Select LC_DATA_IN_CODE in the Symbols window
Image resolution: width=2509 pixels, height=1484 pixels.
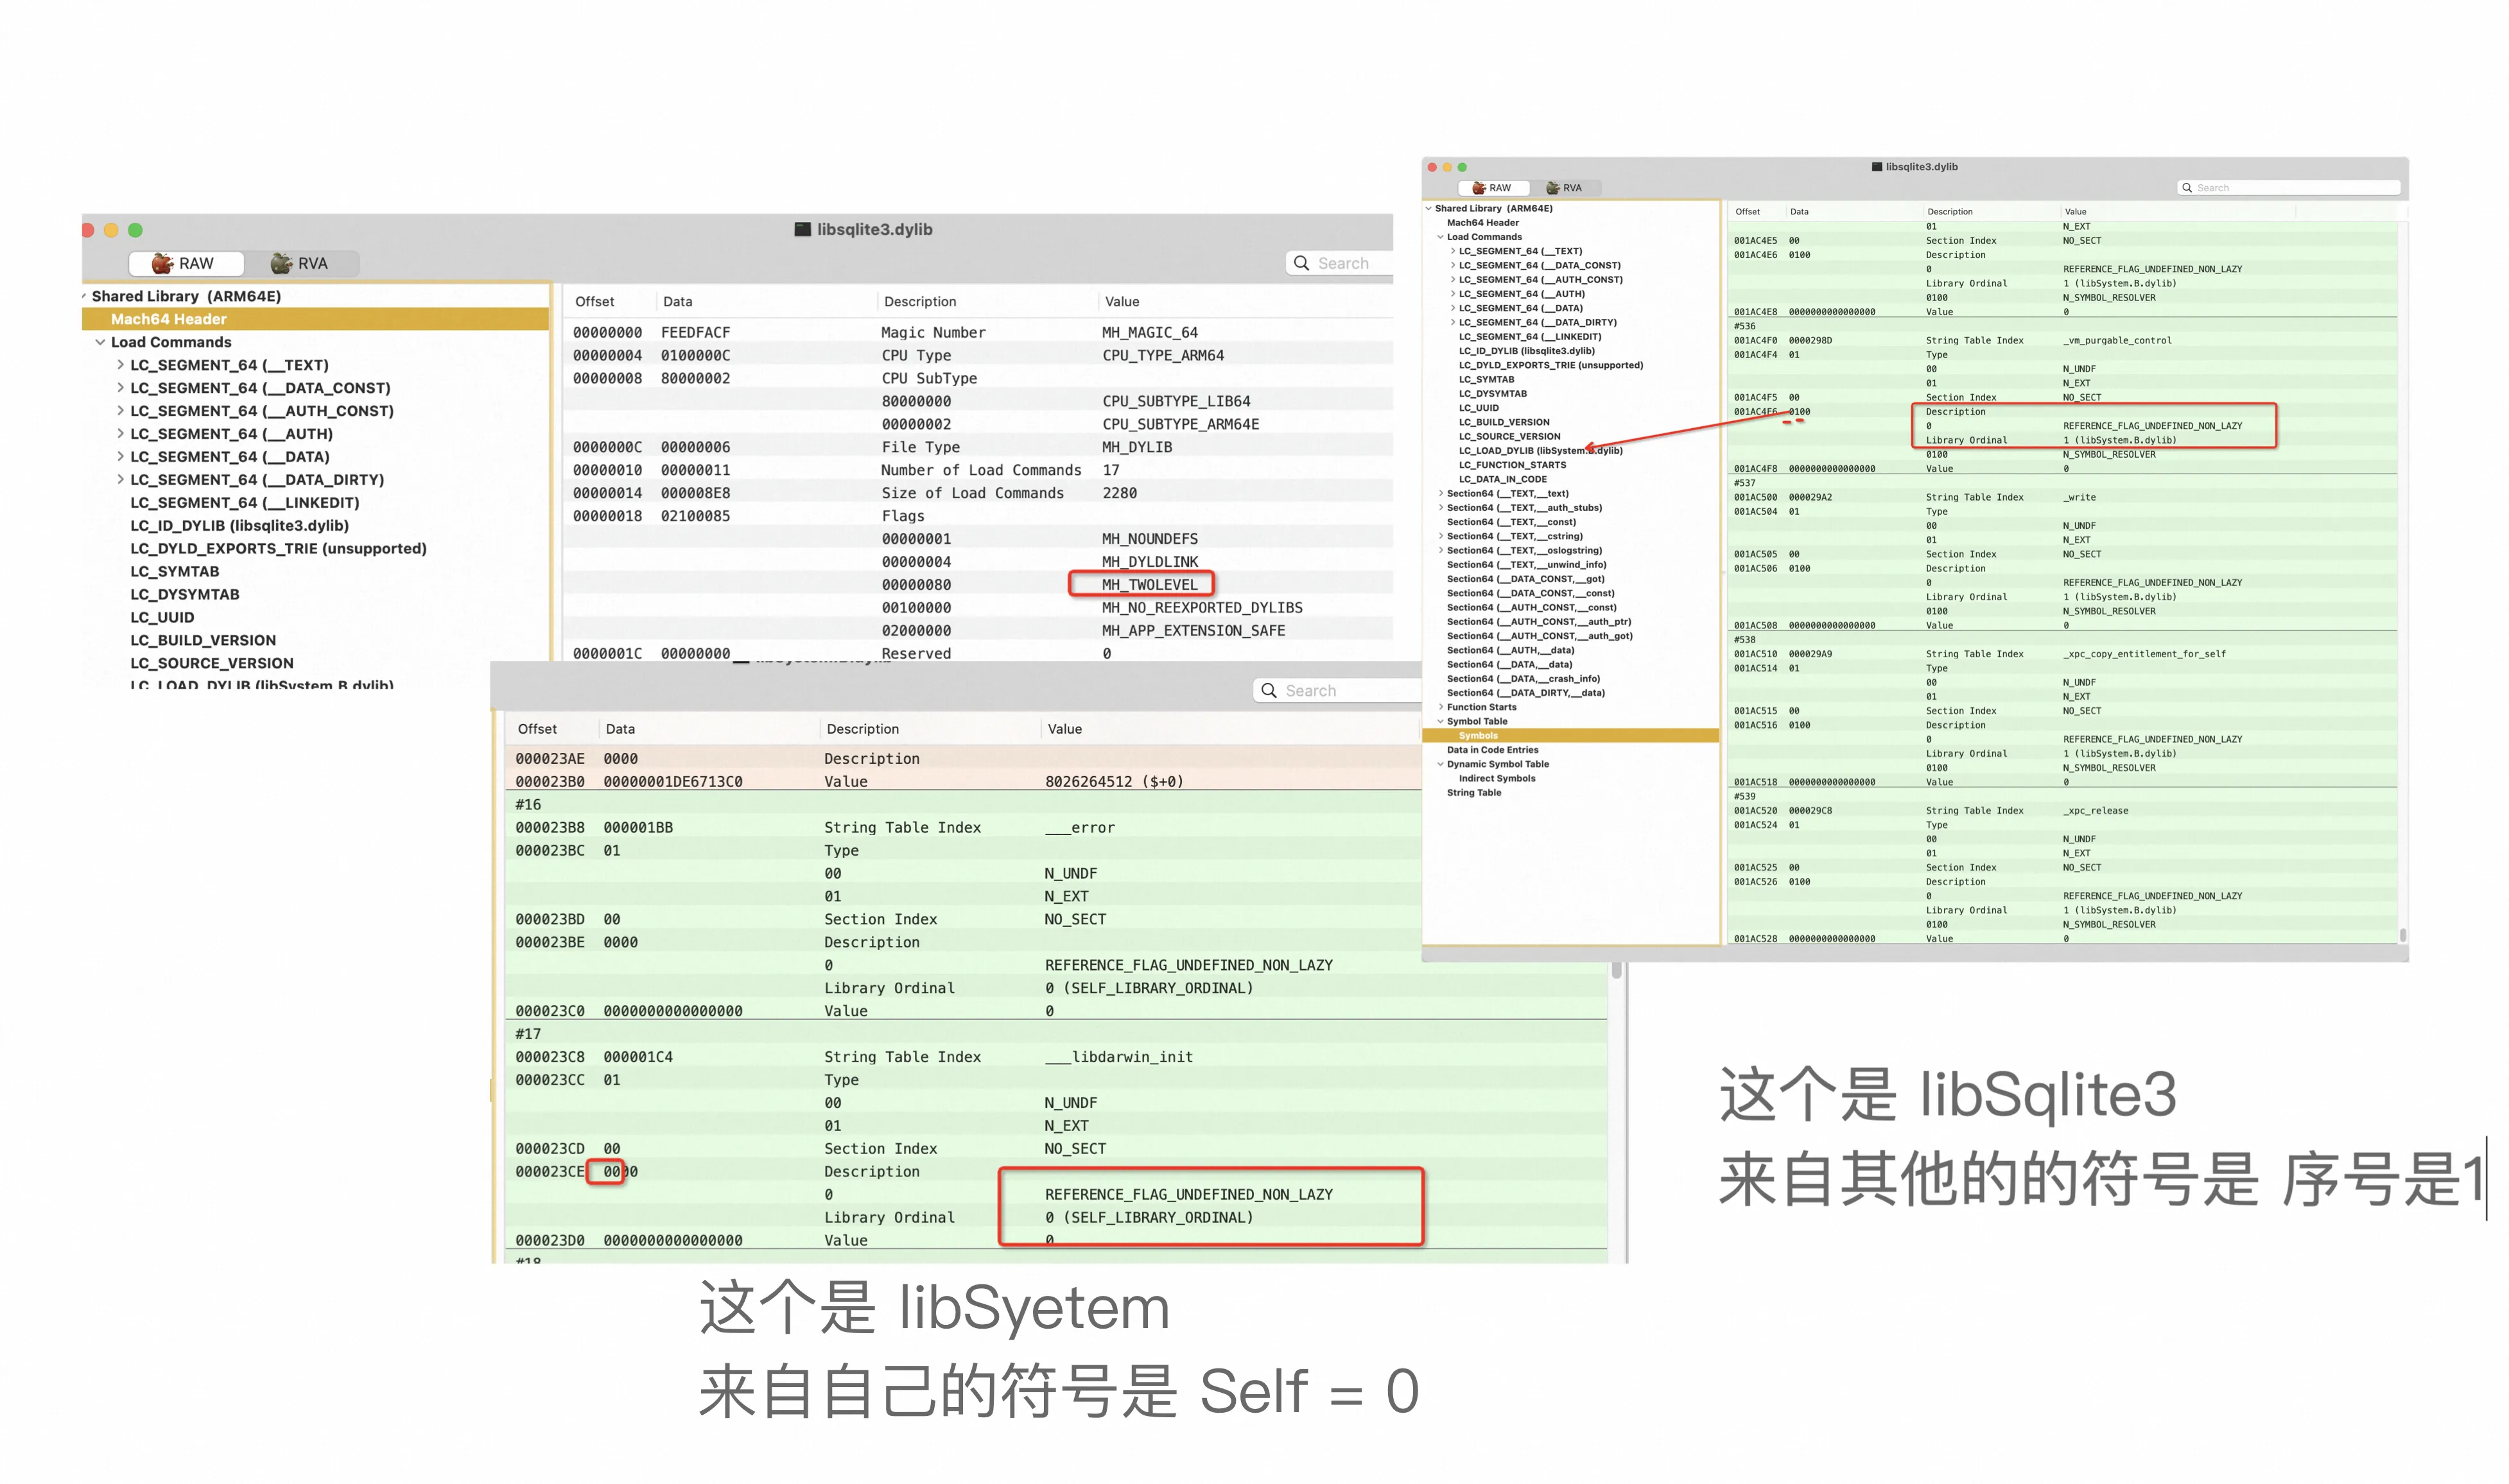coord(1502,480)
